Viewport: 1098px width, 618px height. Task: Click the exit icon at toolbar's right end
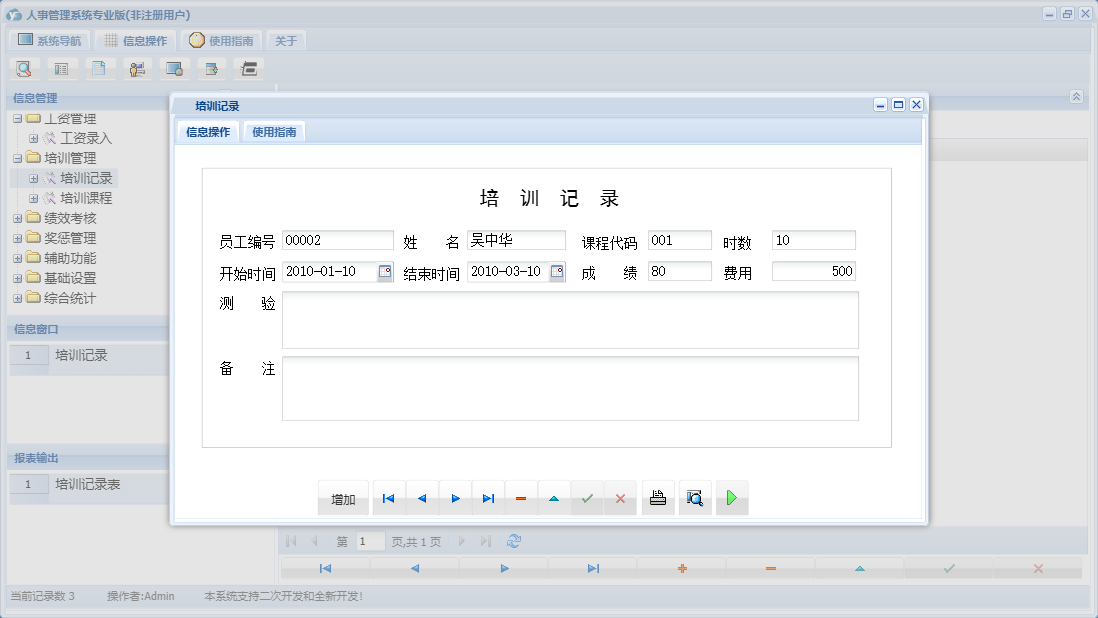pyautogui.click(x=248, y=68)
